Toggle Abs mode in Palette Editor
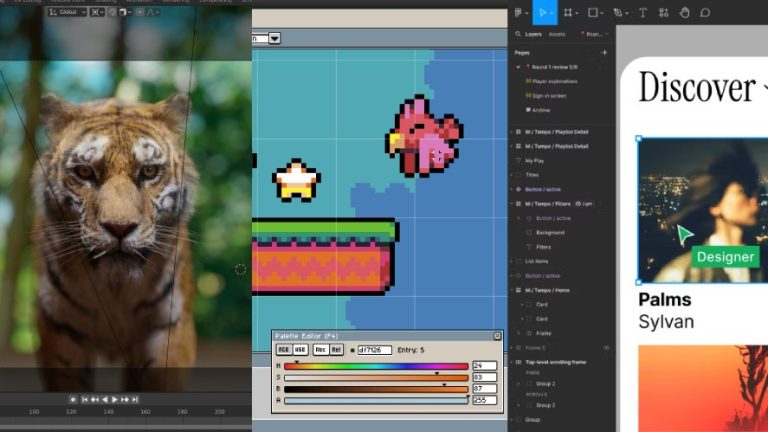 [x=320, y=350]
